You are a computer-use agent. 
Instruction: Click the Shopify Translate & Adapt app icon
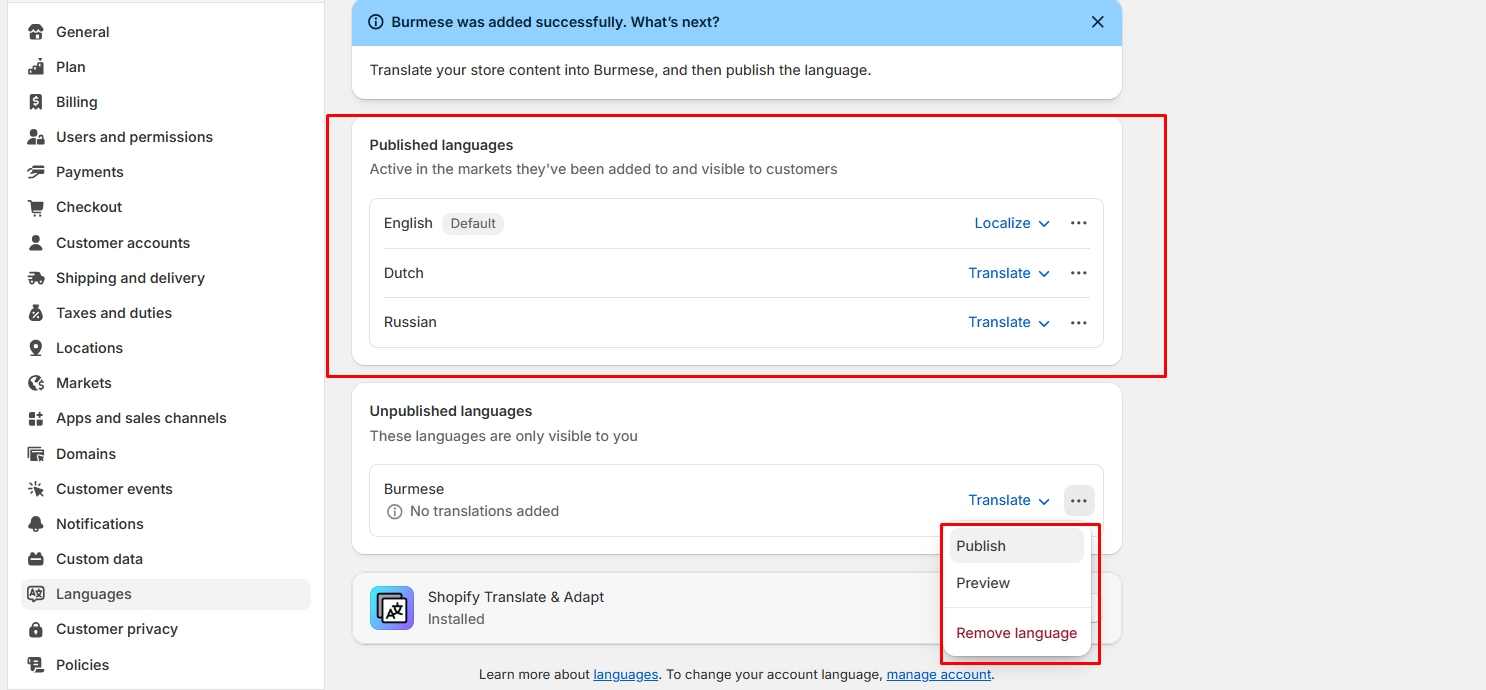[x=392, y=608]
